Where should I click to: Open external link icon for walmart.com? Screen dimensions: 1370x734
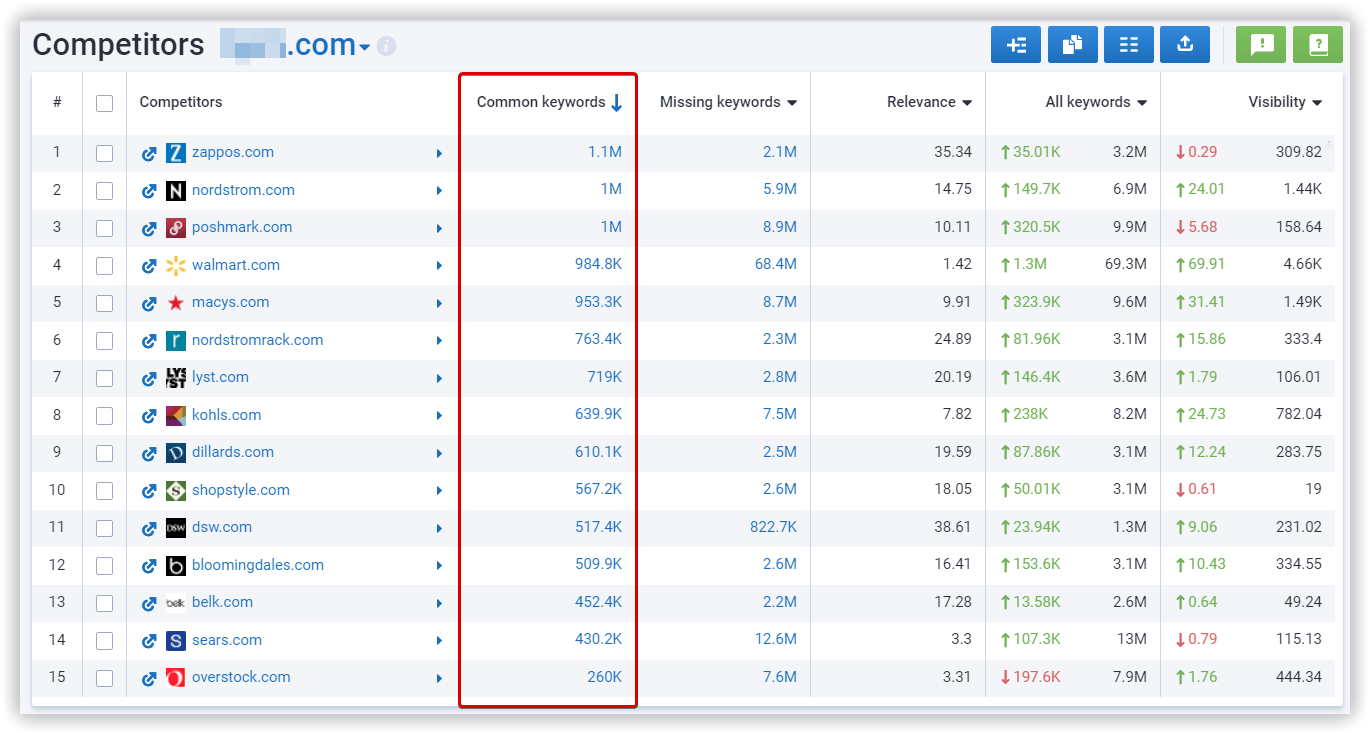point(149,266)
